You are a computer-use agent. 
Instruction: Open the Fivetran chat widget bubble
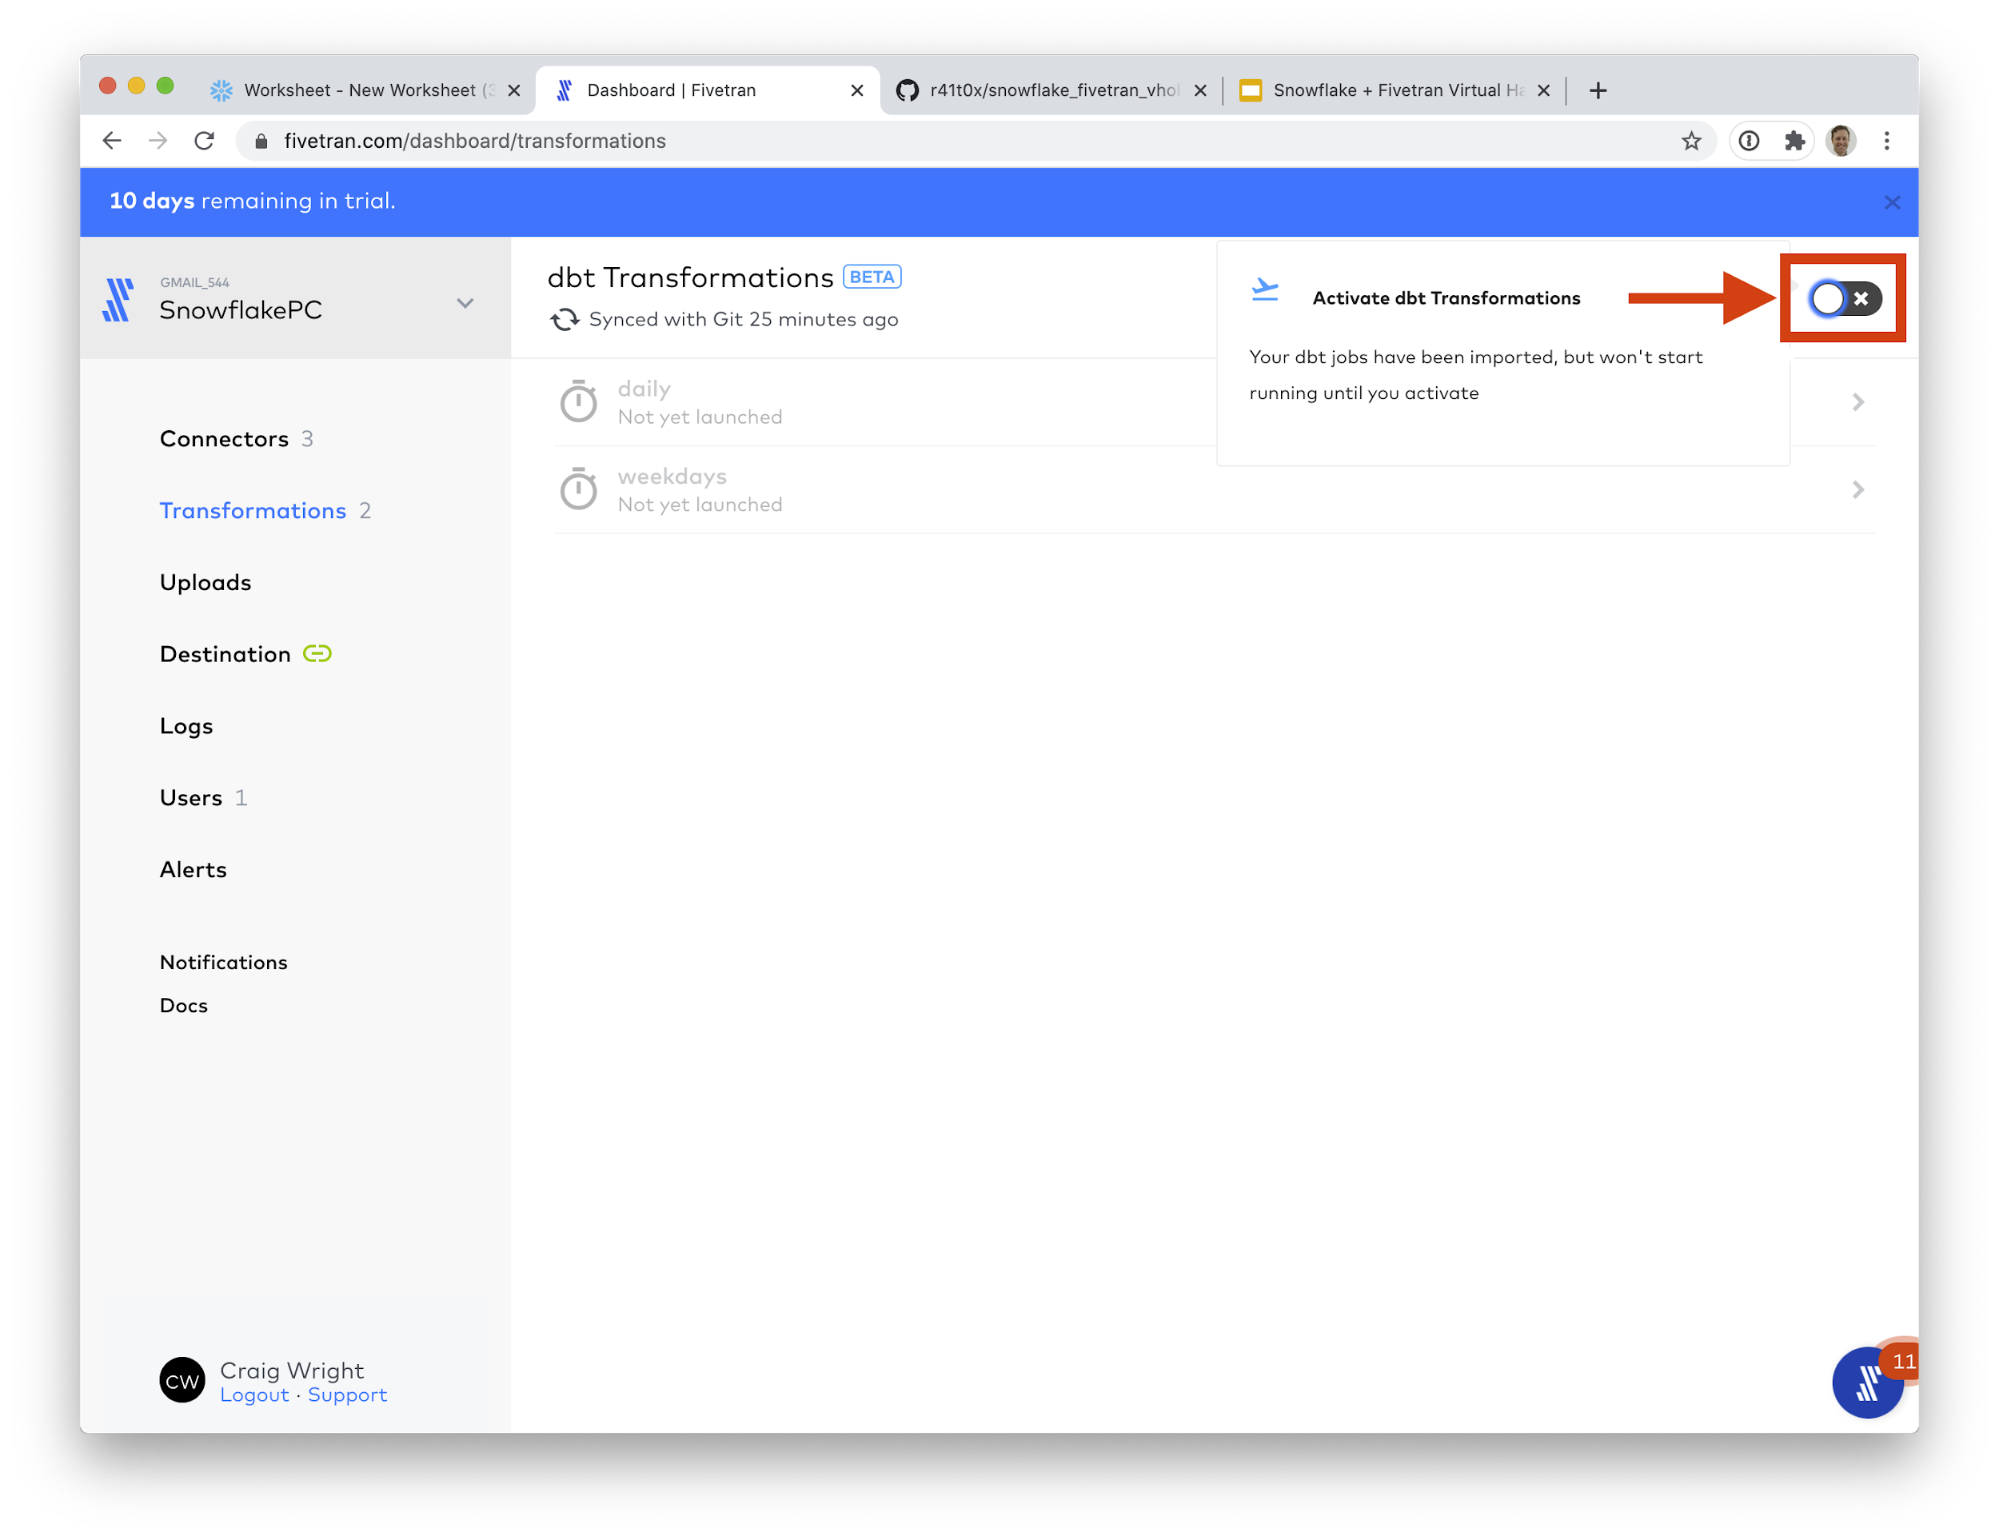(1866, 1384)
